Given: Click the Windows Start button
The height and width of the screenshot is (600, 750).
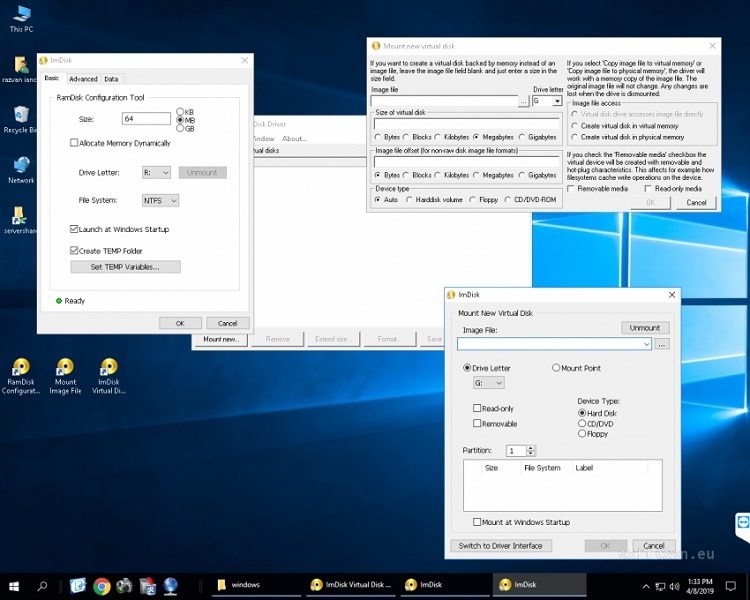Looking at the screenshot, I should tap(14, 586).
